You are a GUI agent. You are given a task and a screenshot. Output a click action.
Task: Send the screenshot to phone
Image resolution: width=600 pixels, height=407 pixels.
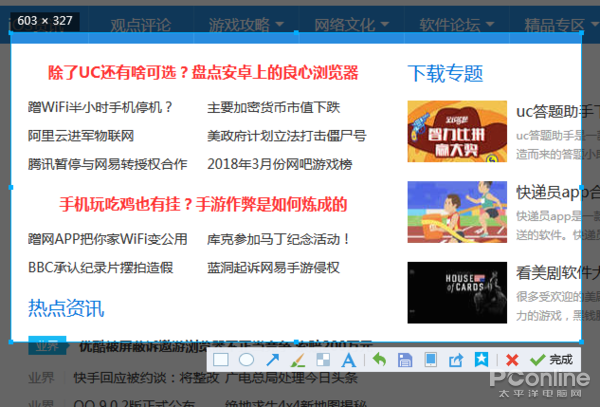coord(430,360)
